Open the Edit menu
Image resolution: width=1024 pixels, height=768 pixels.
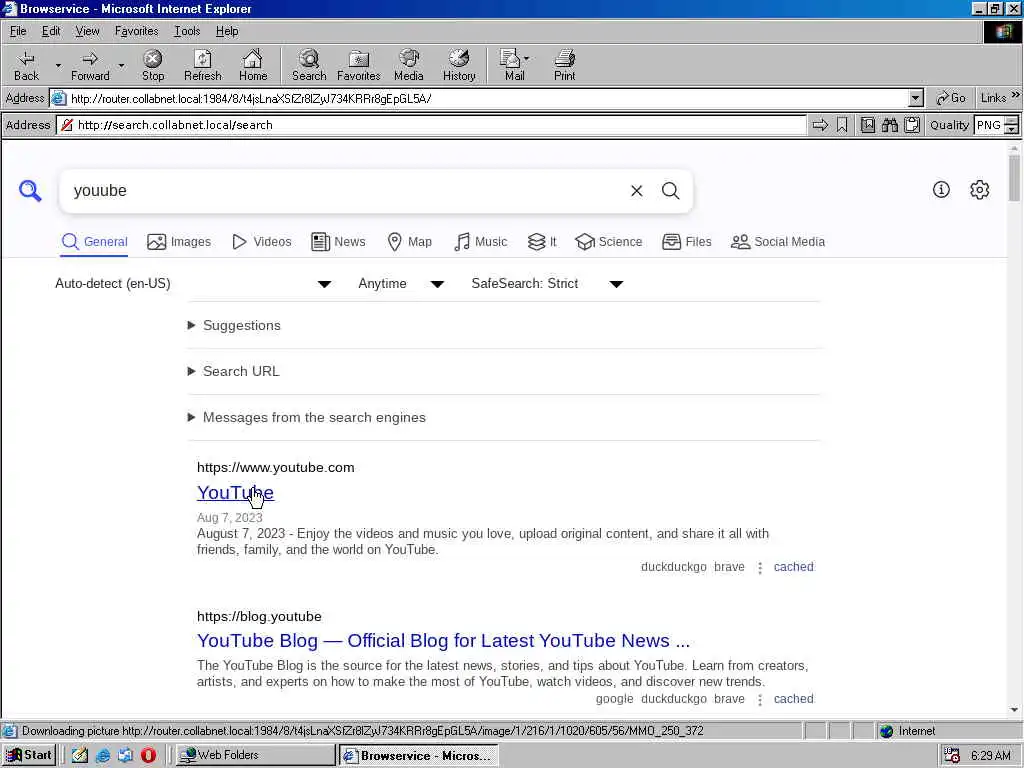(51, 31)
